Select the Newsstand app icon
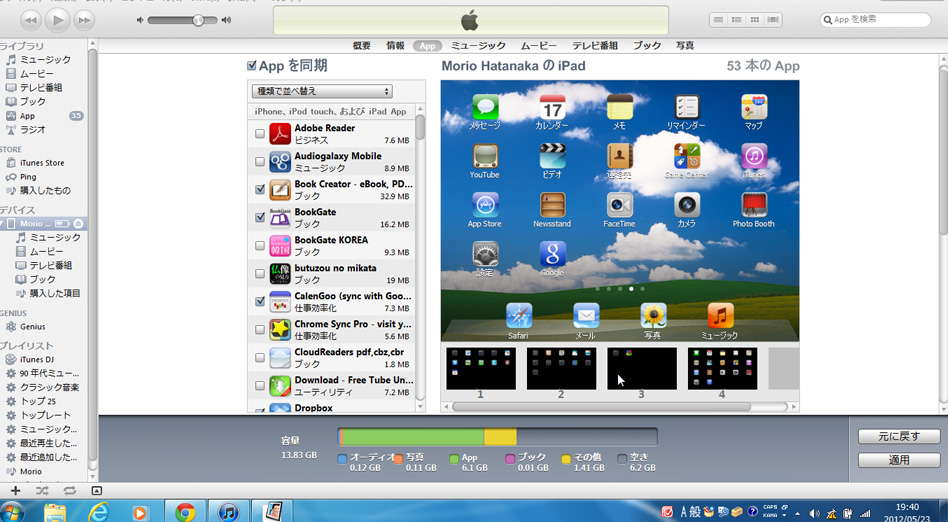This screenshot has height=522, width=948. pos(553,206)
